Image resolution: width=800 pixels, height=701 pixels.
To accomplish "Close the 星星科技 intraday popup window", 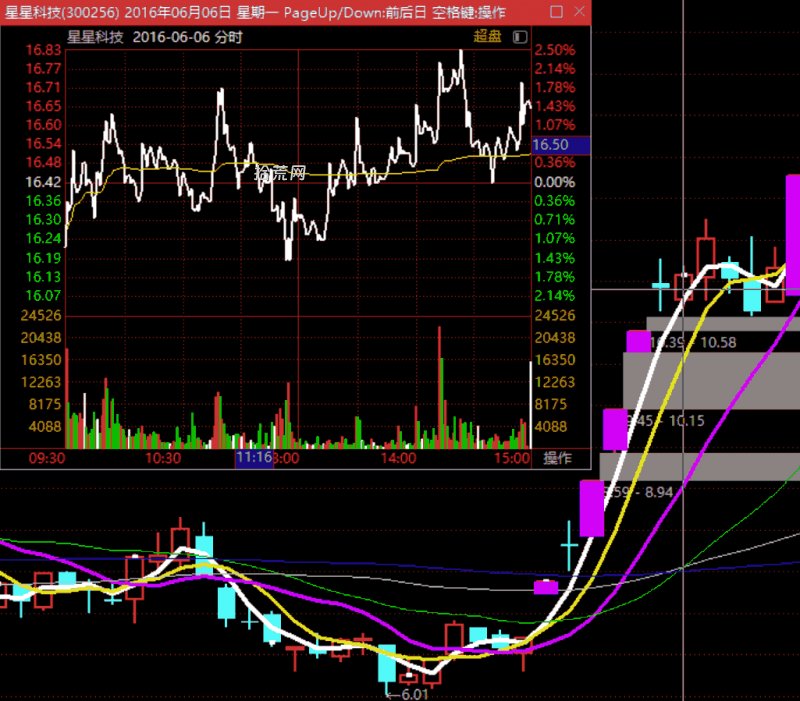I will tap(580, 11).
